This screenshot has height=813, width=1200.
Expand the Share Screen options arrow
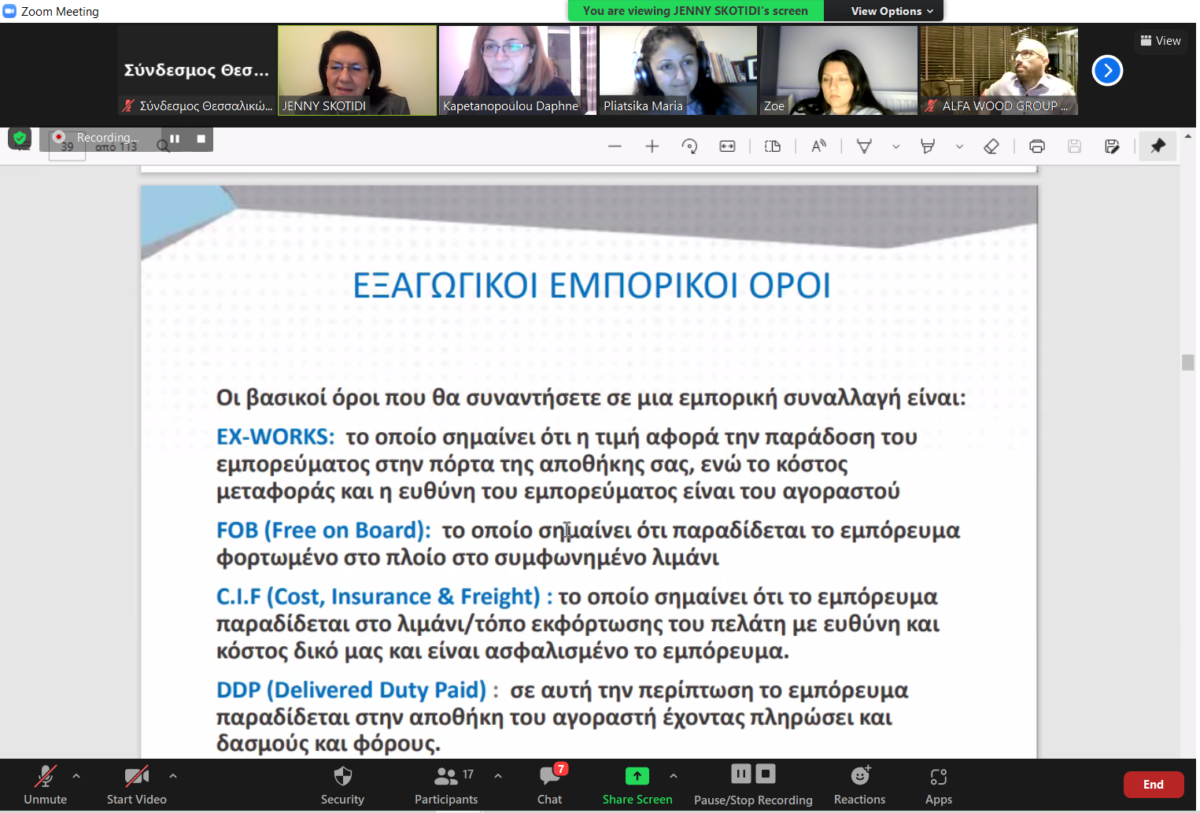point(673,775)
